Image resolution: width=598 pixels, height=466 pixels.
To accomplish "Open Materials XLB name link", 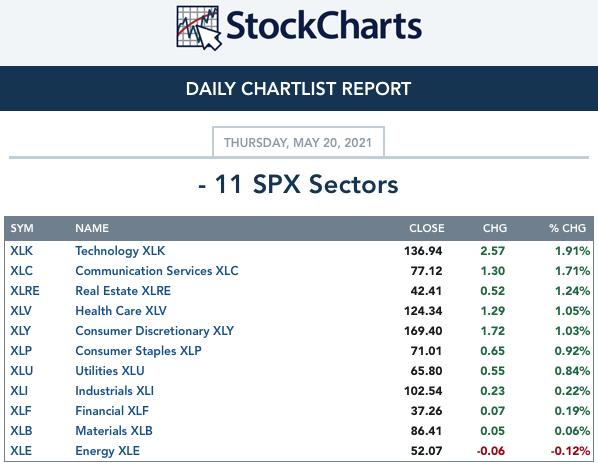I will 114,431.
